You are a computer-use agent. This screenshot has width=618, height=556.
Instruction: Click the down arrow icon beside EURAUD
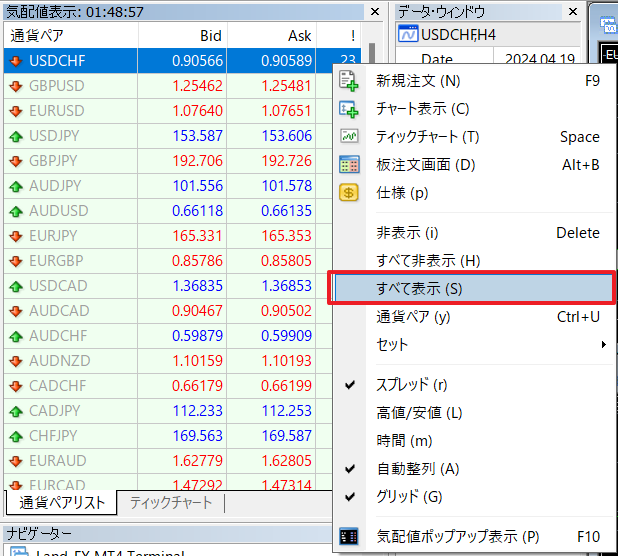16,461
